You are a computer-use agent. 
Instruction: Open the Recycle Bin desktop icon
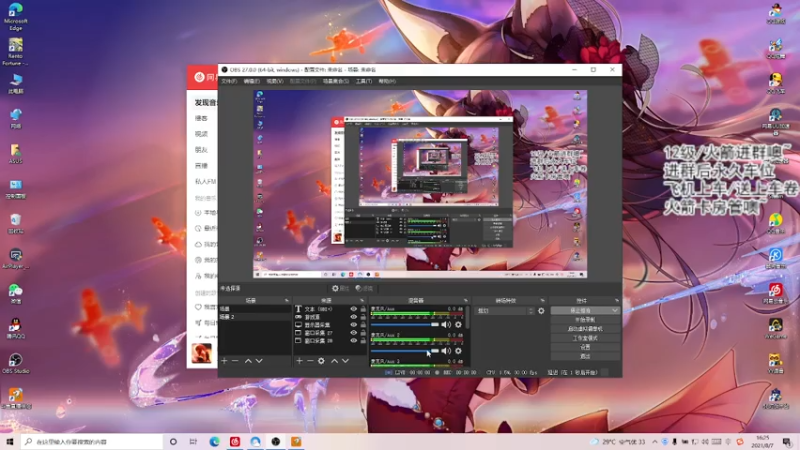[x=15, y=223]
